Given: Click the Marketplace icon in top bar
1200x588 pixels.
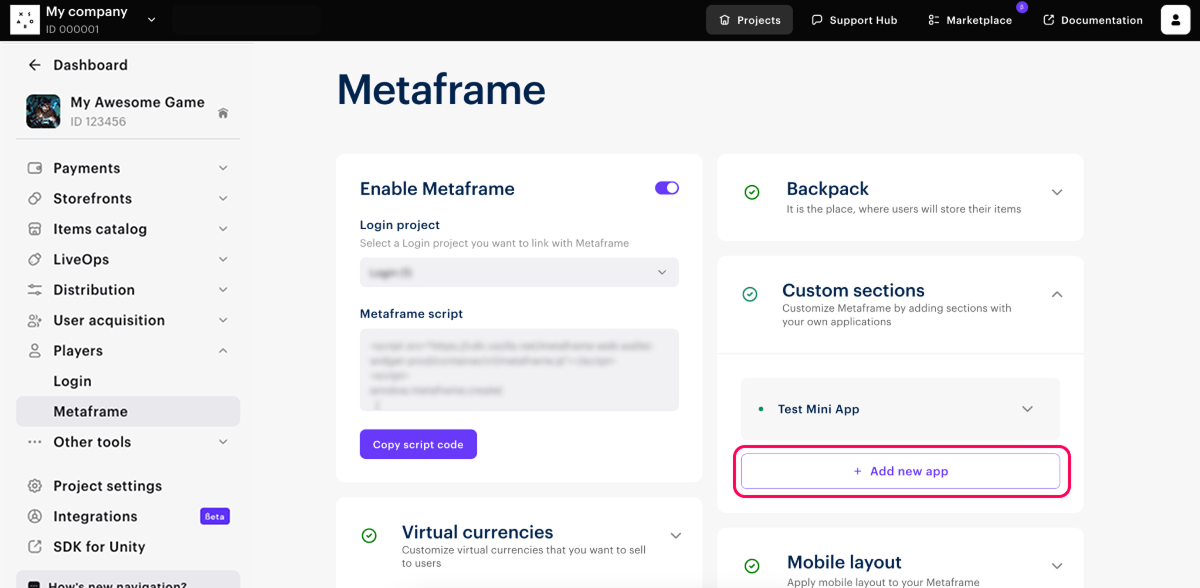Looking at the screenshot, I should [x=933, y=20].
